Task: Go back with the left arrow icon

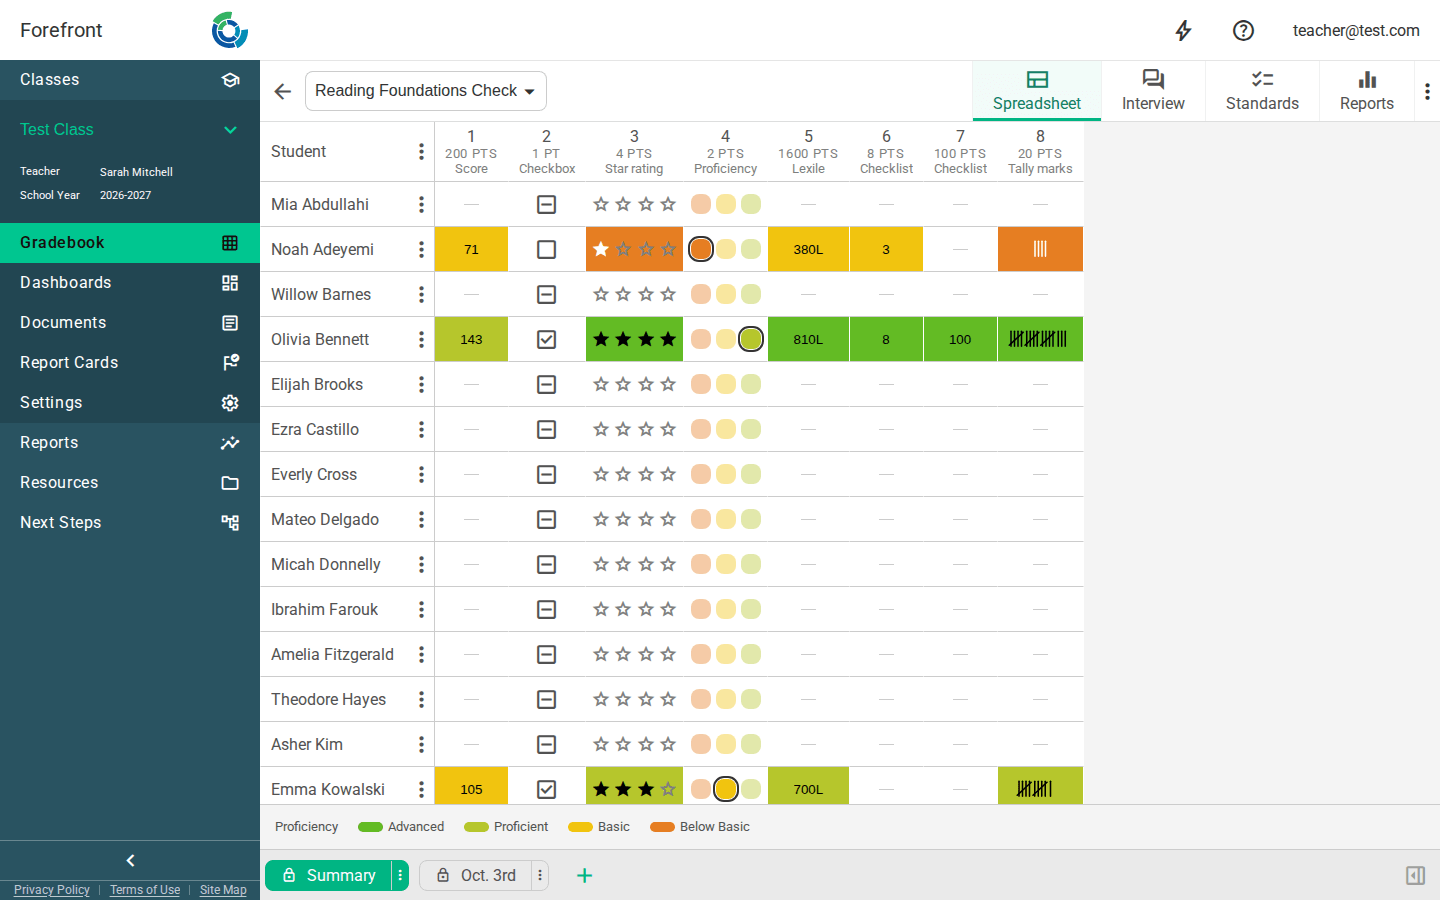Action: pos(283,91)
